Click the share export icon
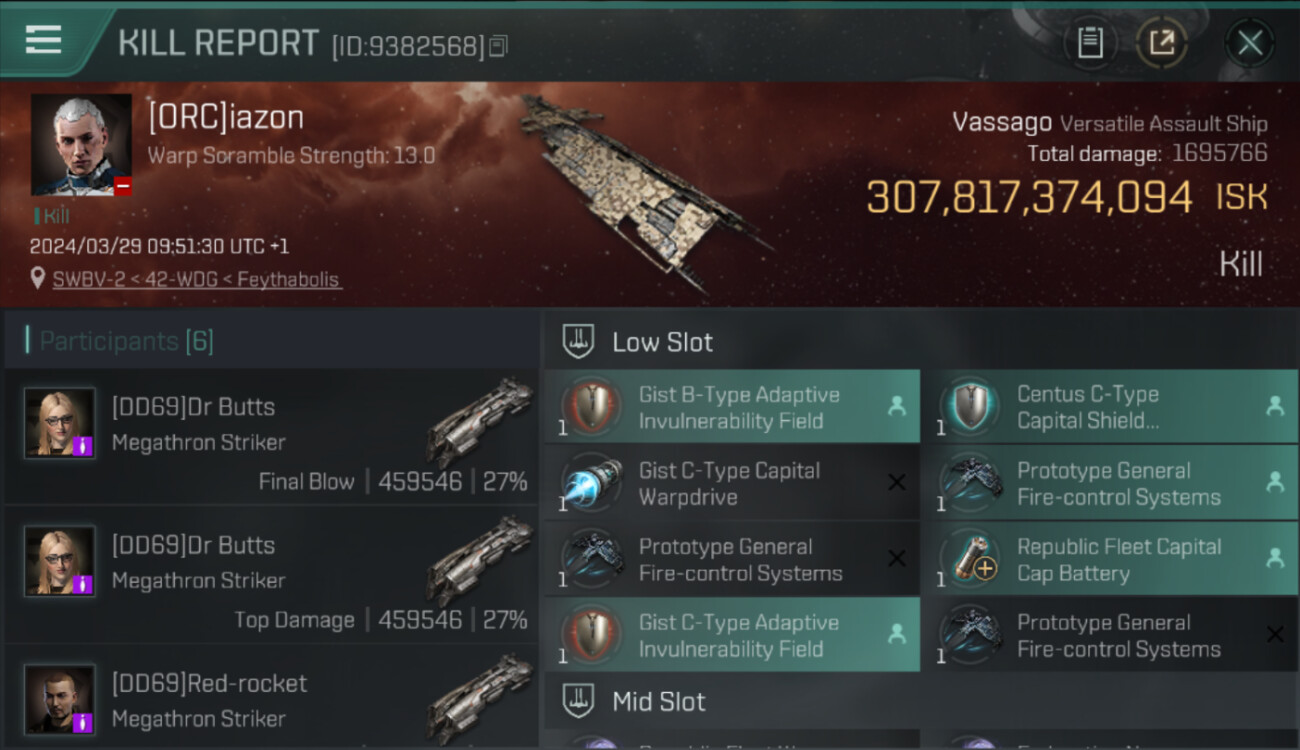The image size is (1300, 750). pos(1162,43)
